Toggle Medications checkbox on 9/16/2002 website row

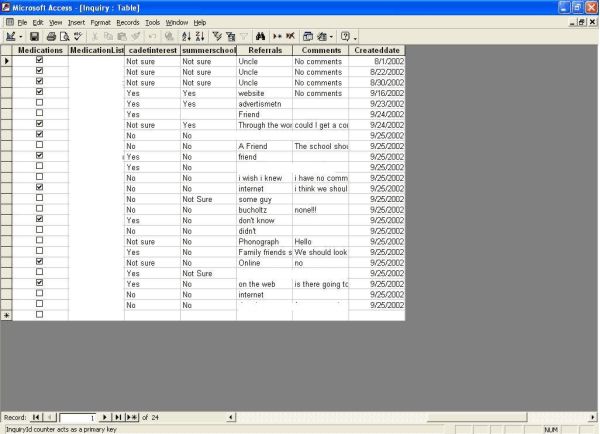(x=39, y=92)
